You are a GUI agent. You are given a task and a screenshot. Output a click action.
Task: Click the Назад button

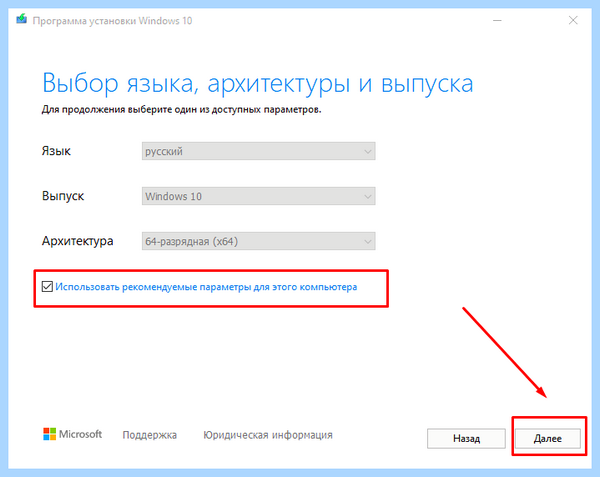pyautogui.click(x=466, y=438)
